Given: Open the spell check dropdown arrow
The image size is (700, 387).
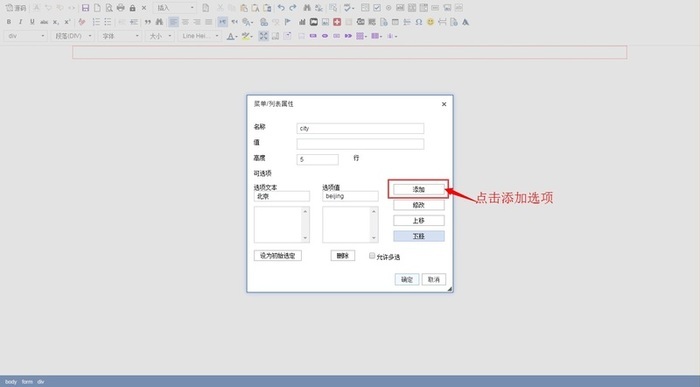Looking at the screenshot, I should click(x=353, y=8).
